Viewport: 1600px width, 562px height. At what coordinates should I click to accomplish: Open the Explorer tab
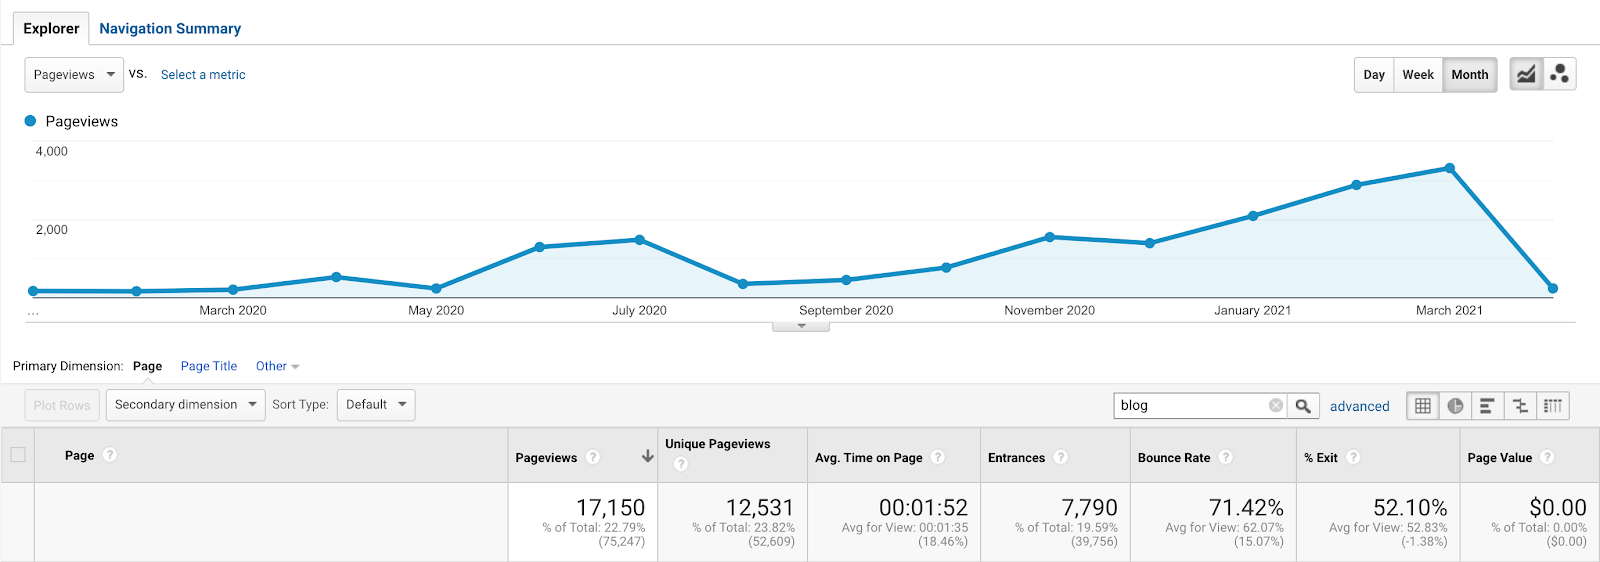click(51, 28)
